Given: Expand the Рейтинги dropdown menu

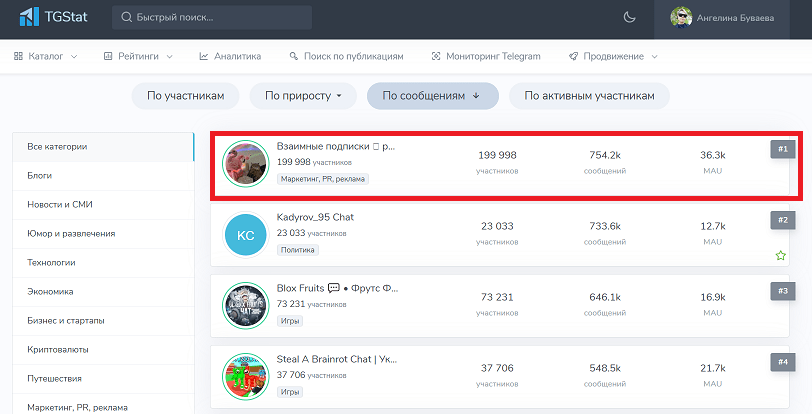Looking at the screenshot, I should point(140,57).
